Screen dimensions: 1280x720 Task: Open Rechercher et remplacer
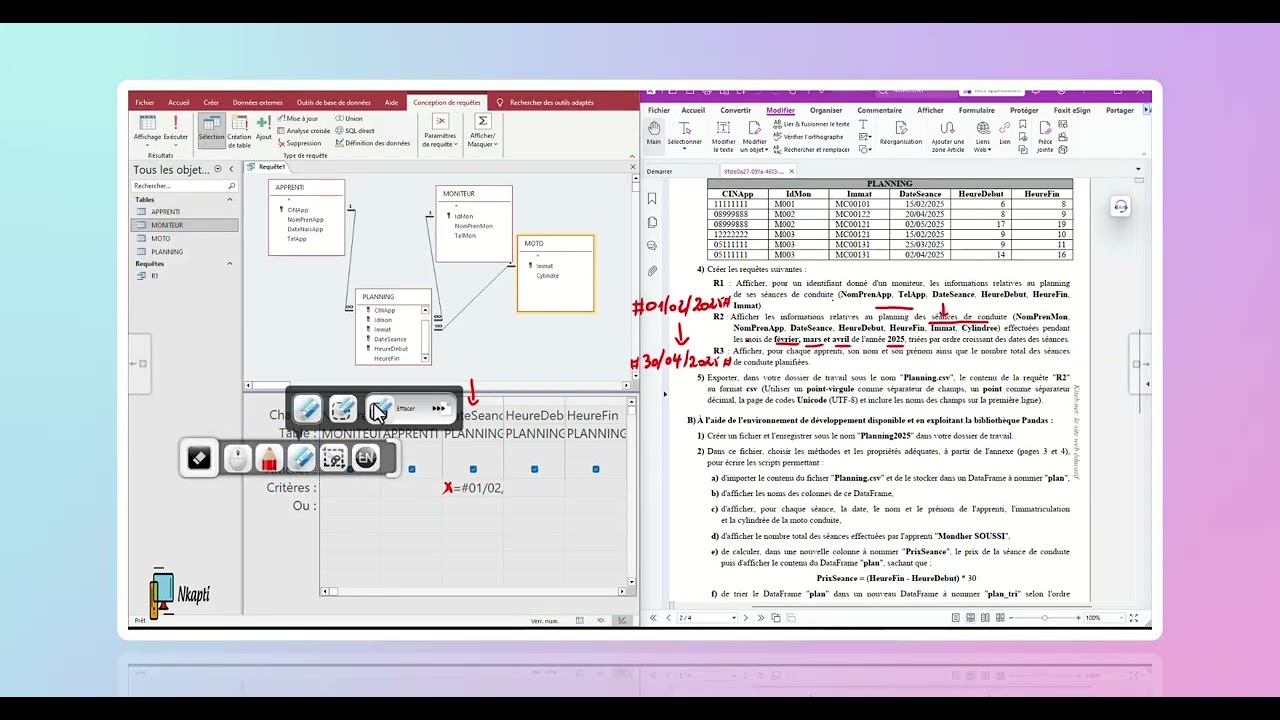tap(811, 150)
